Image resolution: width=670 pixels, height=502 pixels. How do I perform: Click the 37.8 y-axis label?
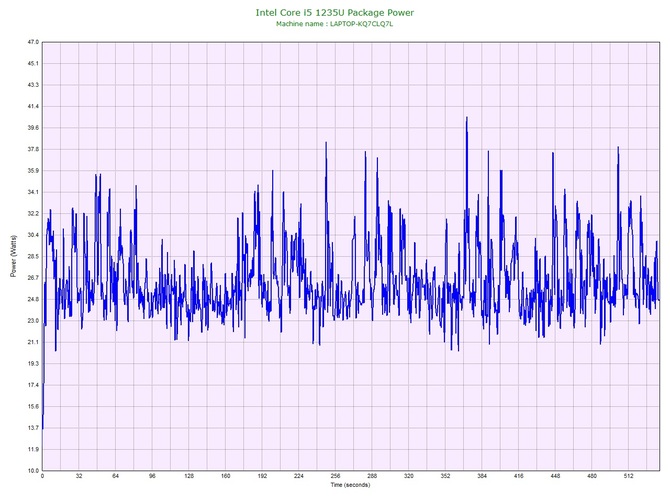point(33,149)
